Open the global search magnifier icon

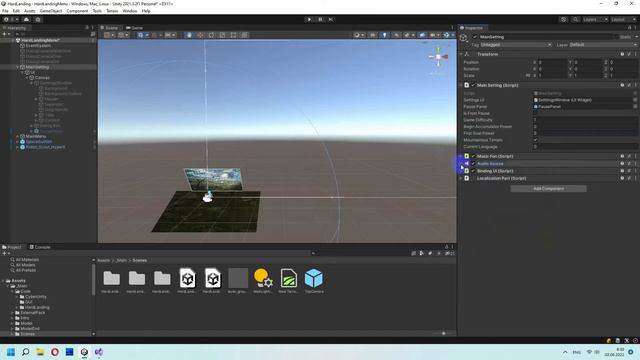click(575, 19)
